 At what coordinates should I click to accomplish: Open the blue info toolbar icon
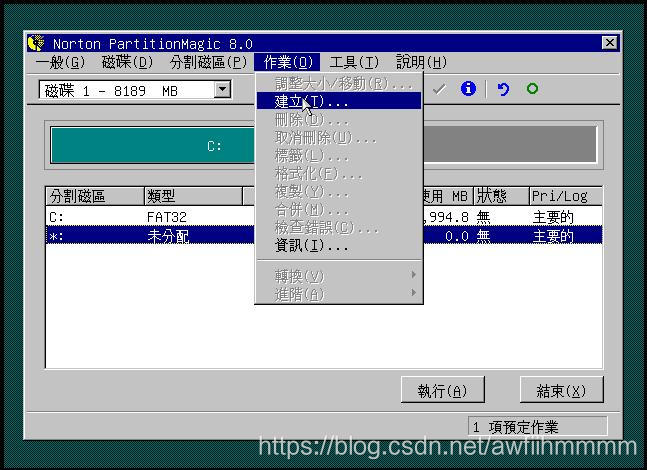468,88
